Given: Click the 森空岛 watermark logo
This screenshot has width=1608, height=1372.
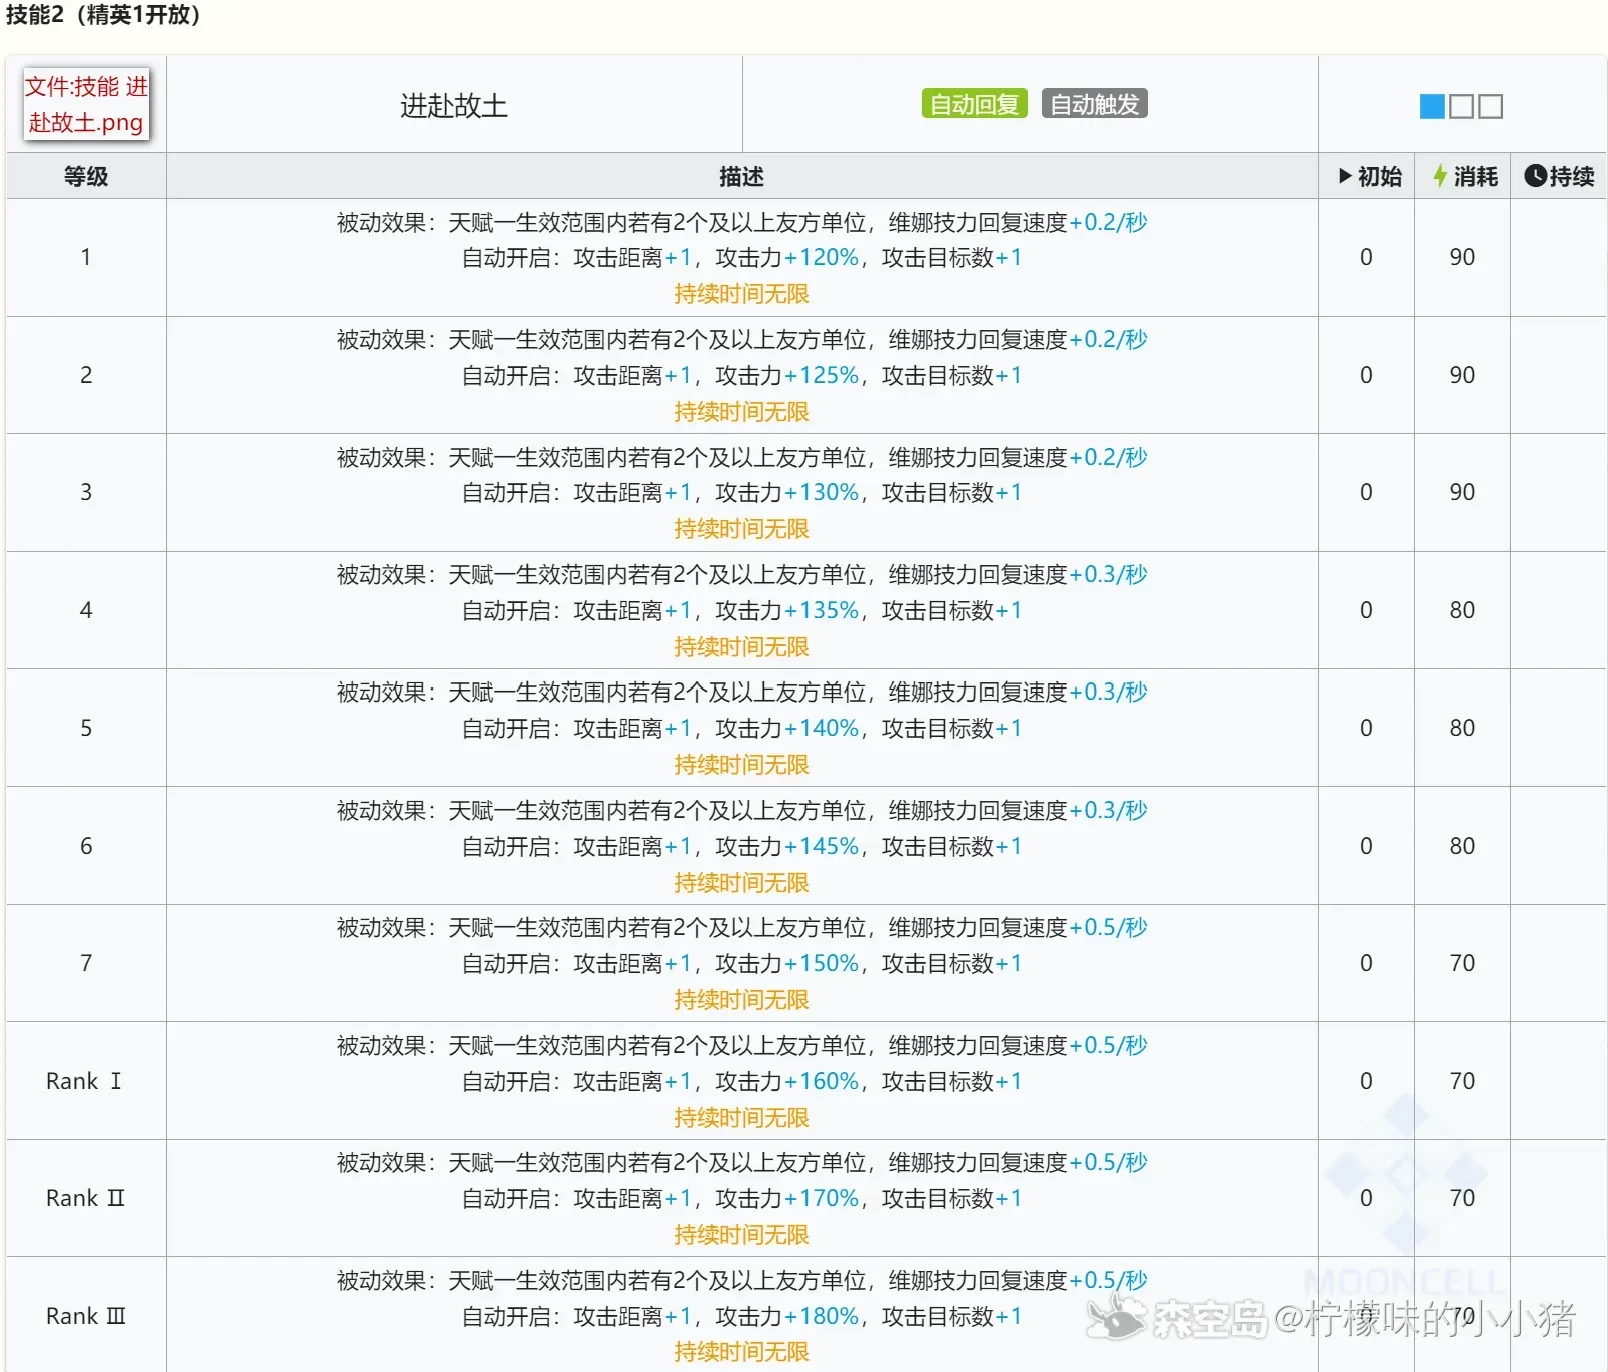Looking at the screenshot, I should click(x=1116, y=1317).
